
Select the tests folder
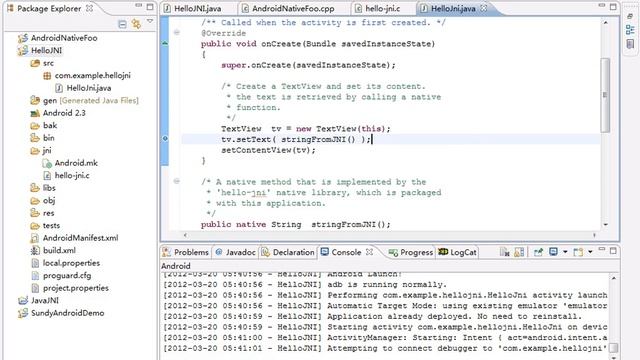click(51, 226)
